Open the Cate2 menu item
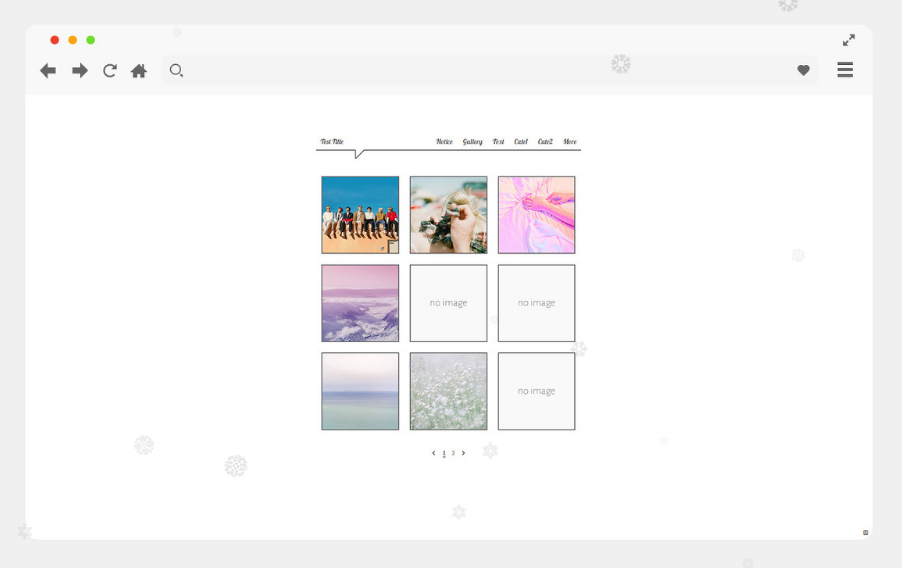Image resolution: width=902 pixels, height=568 pixels. [545, 142]
